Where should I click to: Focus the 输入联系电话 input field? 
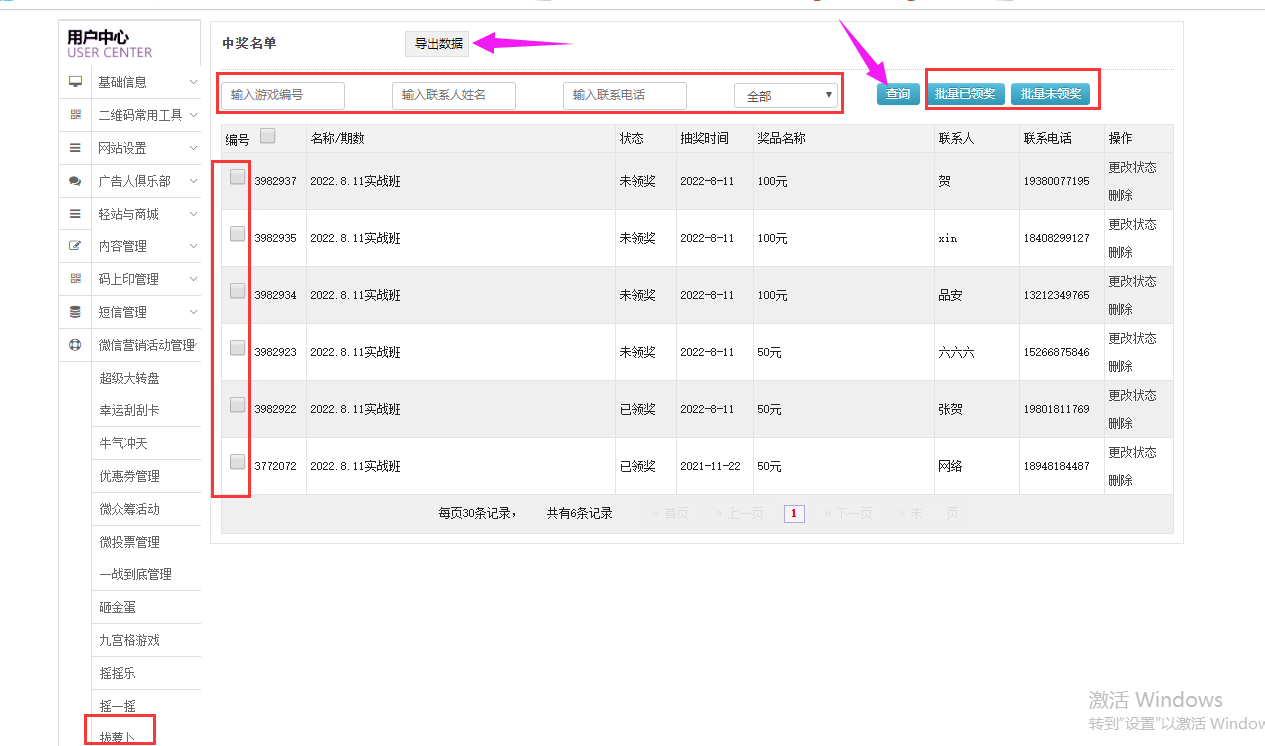pyautogui.click(x=624, y=95)
